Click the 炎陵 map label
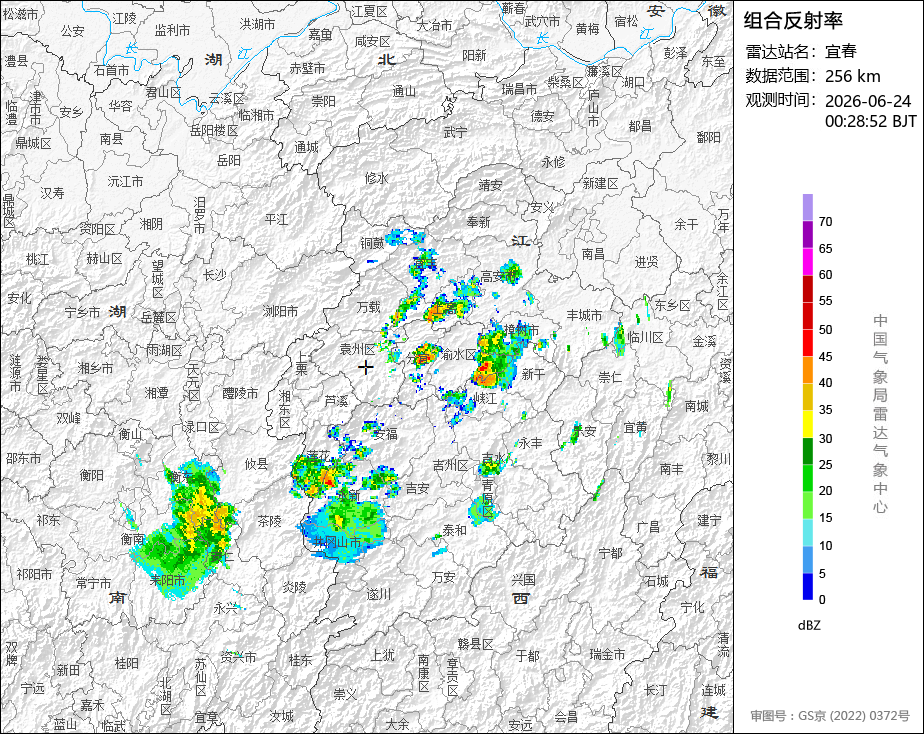Screen dimensions: 924x734 (293, 587)
